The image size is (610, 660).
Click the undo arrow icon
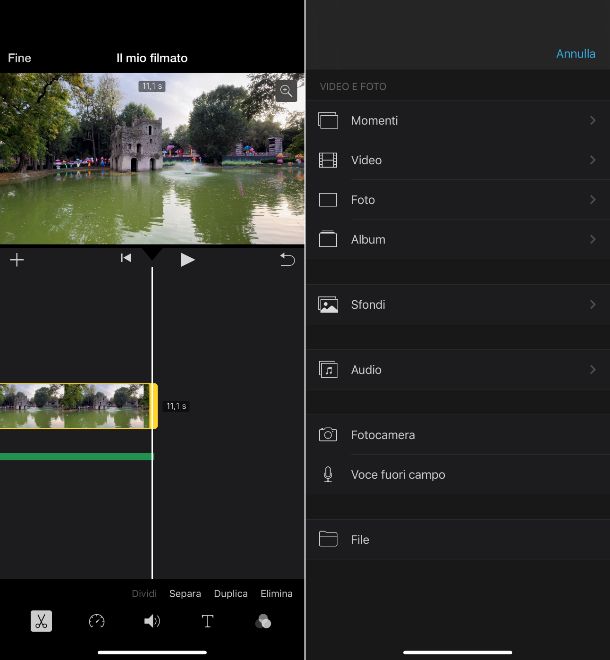(x=287, y=260)
